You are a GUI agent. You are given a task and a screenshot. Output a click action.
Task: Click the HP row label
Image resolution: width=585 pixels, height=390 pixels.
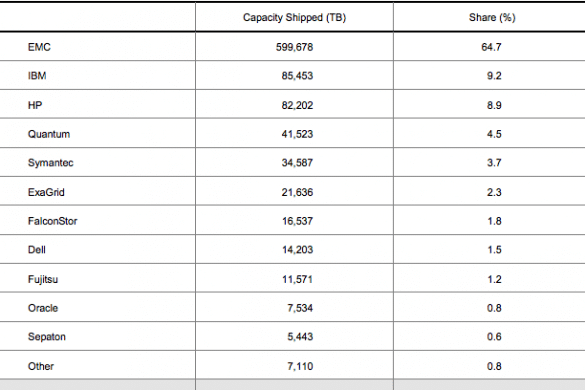(x=35, y=105)
